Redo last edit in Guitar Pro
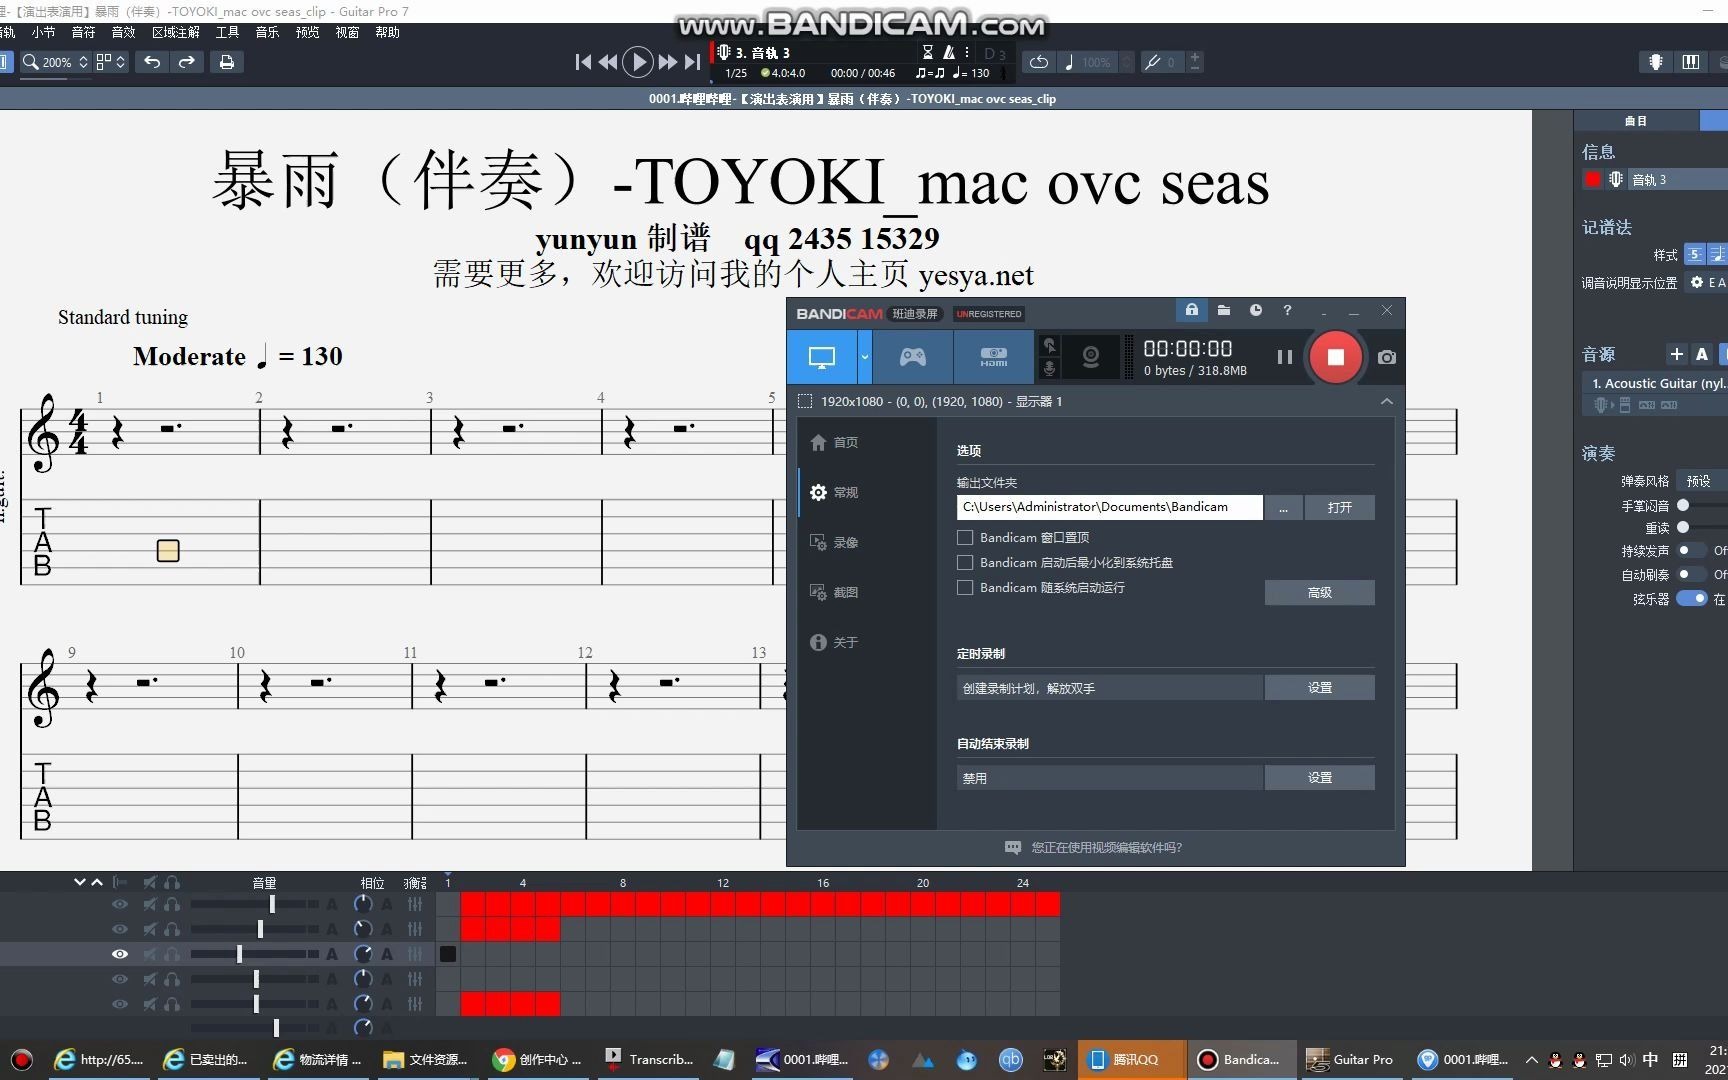The width and height of the screenshot is (1728, 1080). coord(187,62)
